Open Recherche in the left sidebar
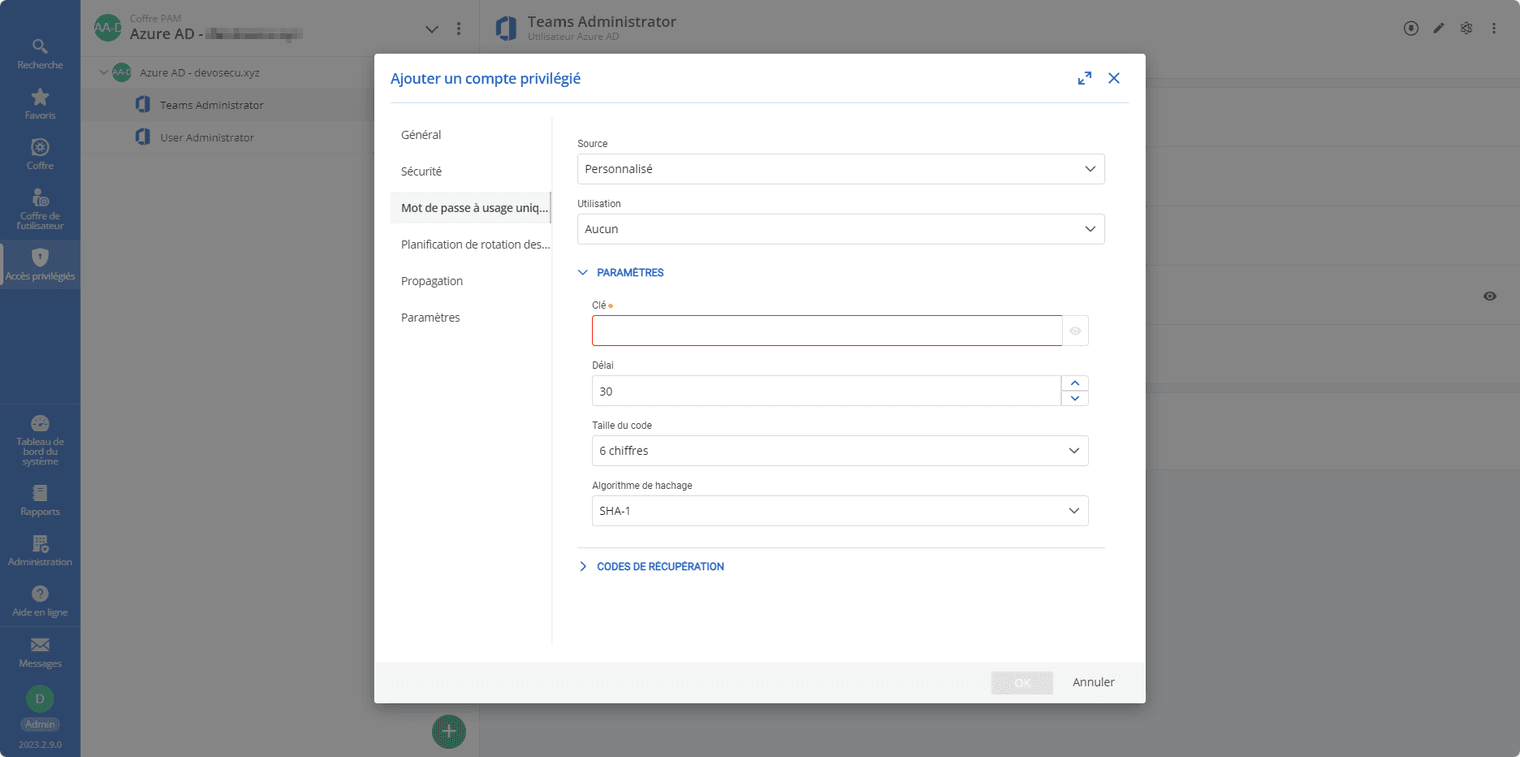 (x=40, y=54)
